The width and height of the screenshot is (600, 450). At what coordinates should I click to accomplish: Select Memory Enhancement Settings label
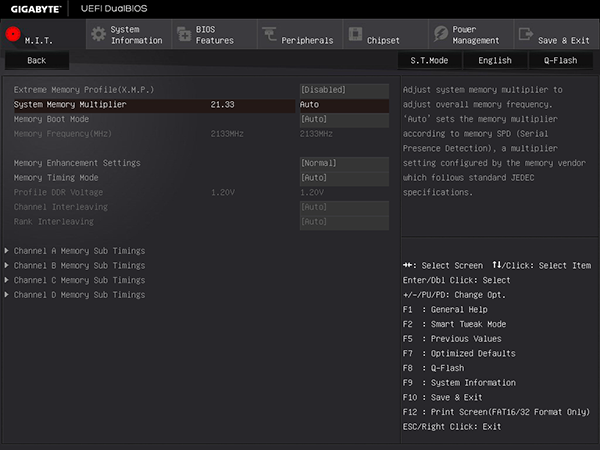77,163
